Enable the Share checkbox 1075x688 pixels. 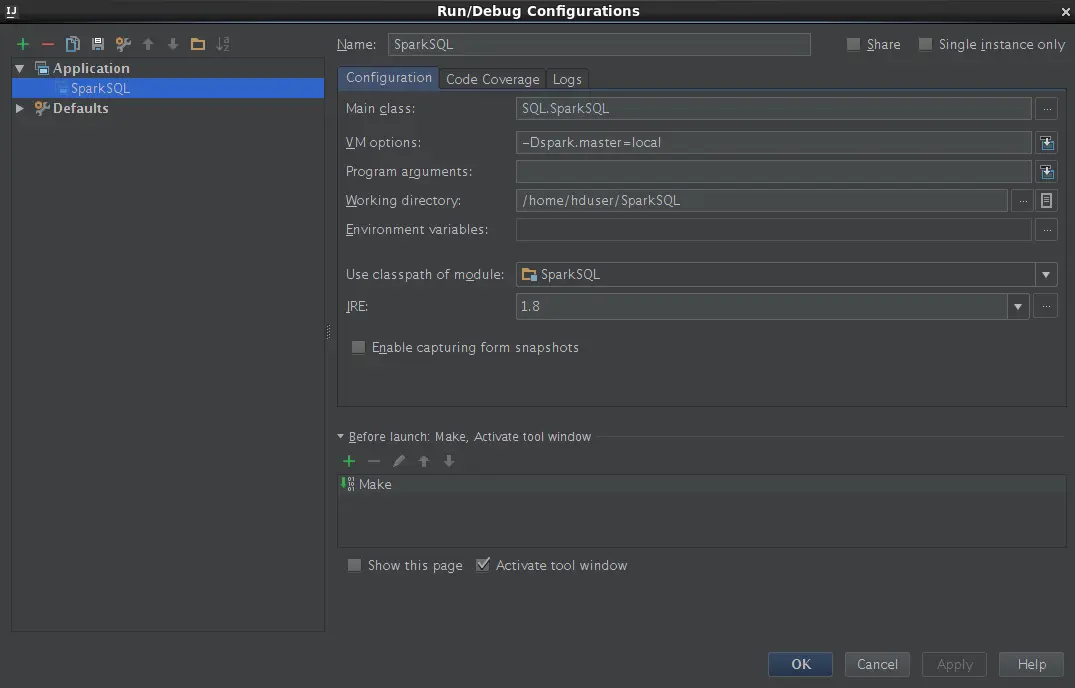point(854,45)
